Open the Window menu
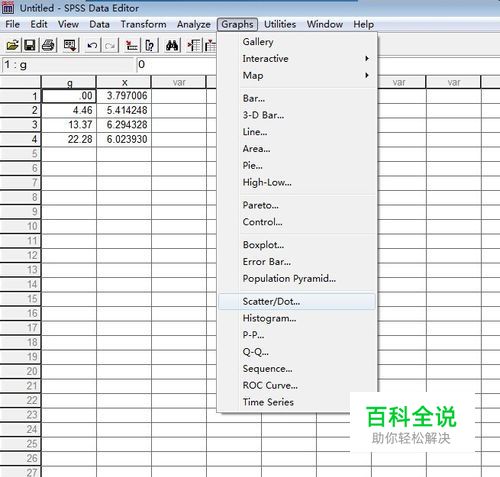The width and height of the screenshot is (500, 477). click(325, 24)
